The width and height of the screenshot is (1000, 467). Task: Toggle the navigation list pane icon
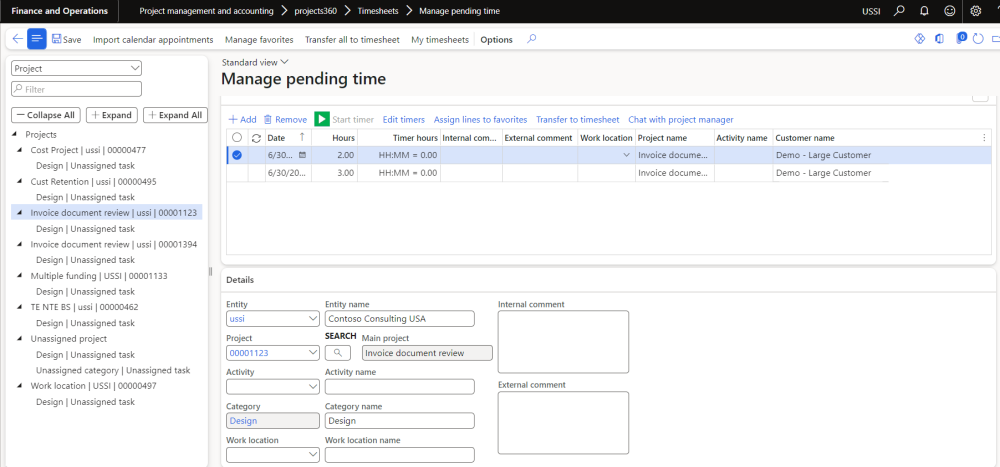tap(37, 39)
